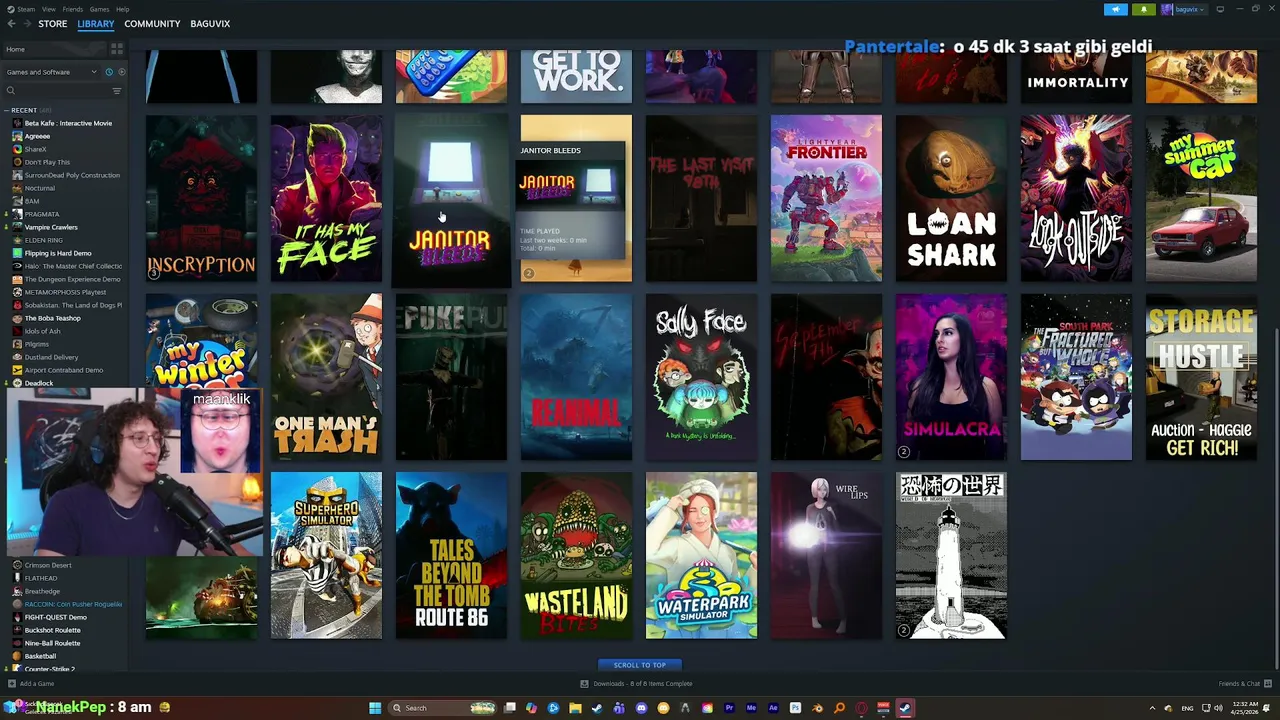Screen dimensions: 1280x720
Task: Open the Loan Shark game cover
Action: 951,198
